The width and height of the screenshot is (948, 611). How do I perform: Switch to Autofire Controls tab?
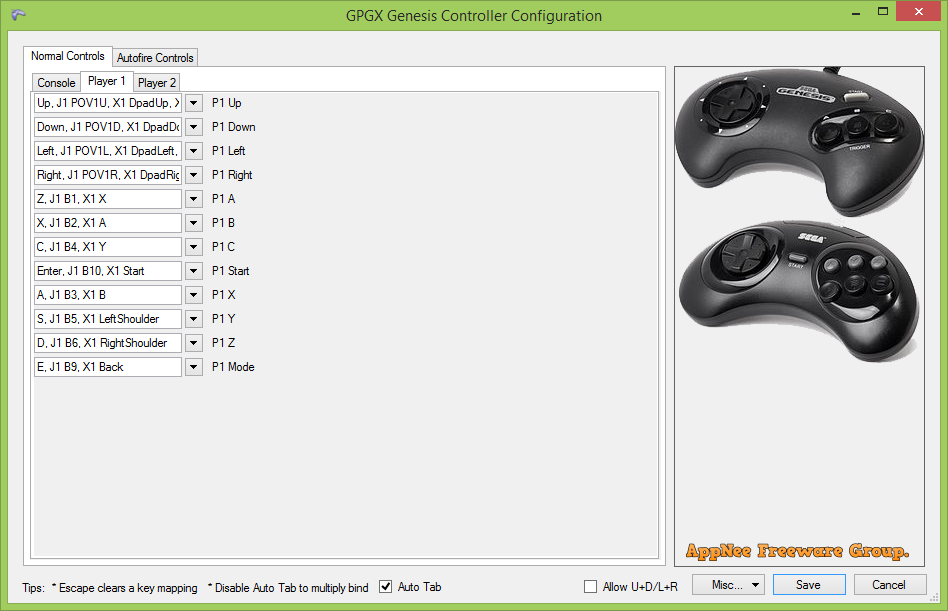pyautogui.click(x=155, y=58)
